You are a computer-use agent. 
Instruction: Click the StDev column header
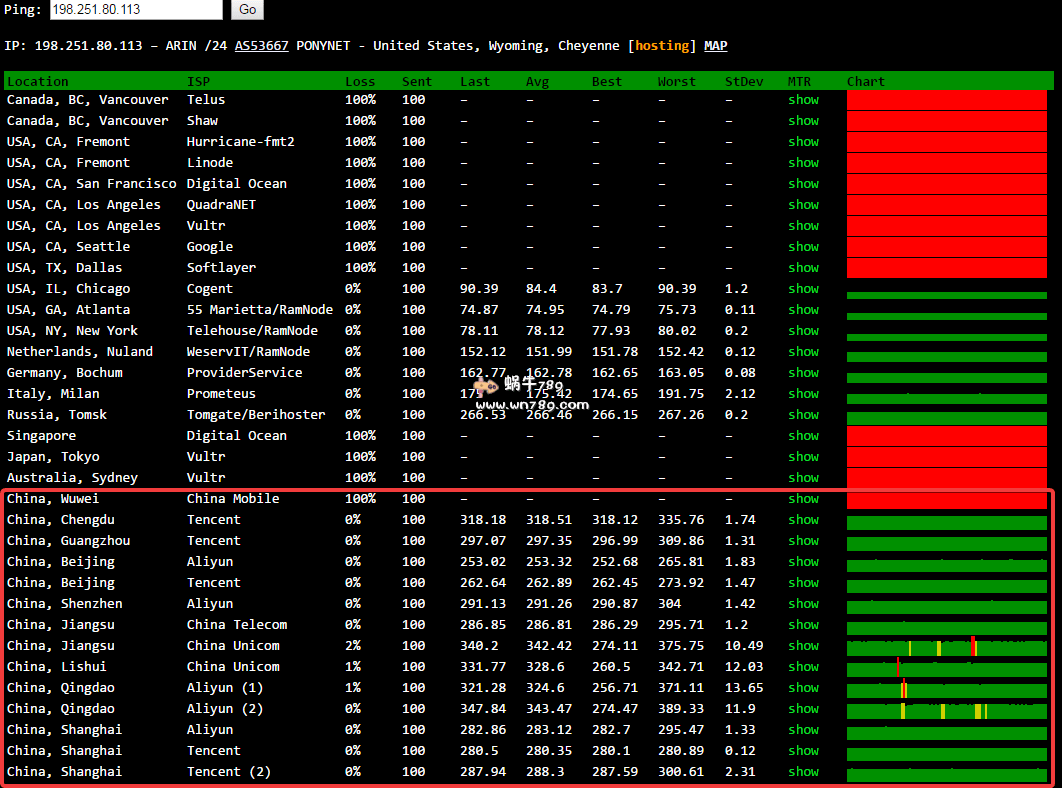click(x=743, y=82)
